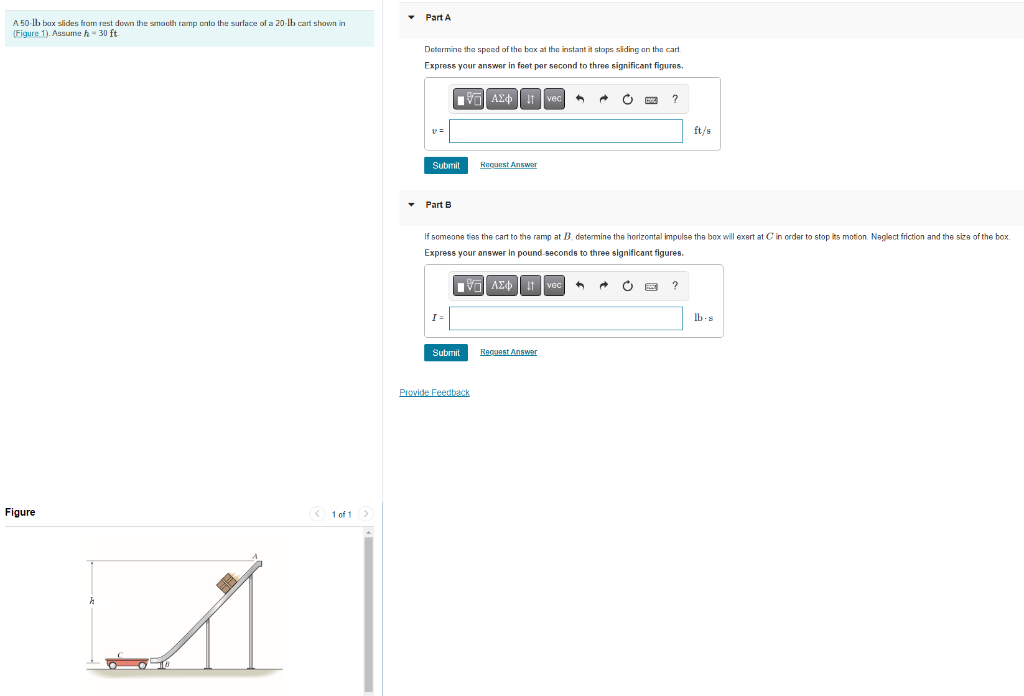Screen dimensions: 1024x696
Task: Redo an entry using Part B's redo arrow
Action: click(603, 286)
